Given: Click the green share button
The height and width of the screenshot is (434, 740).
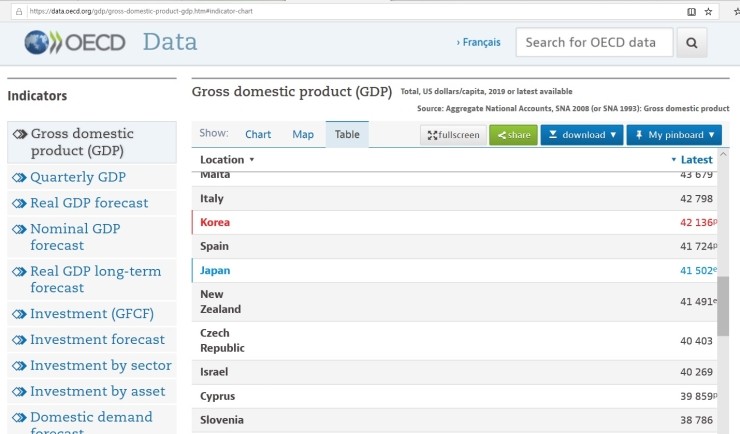Looking at the screenshot, I should (x=513, y=135).
